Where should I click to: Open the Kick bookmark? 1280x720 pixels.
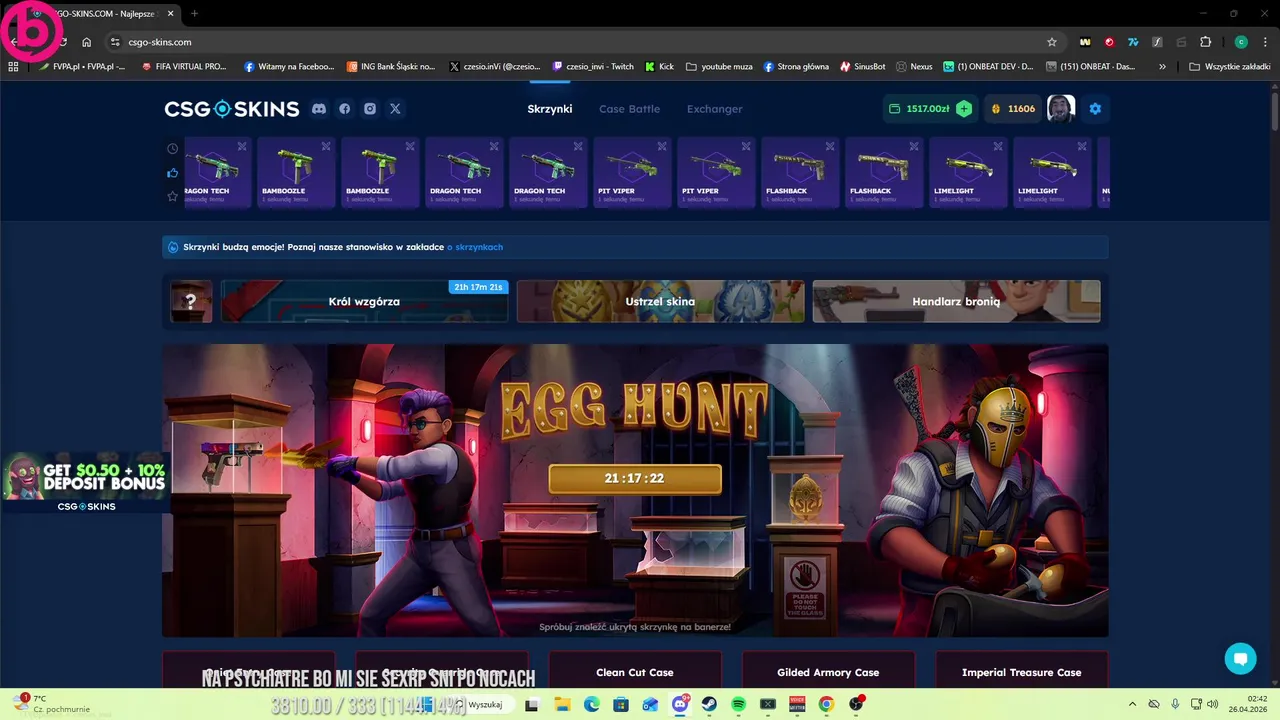pyautogui.click(x=660, y=67)
